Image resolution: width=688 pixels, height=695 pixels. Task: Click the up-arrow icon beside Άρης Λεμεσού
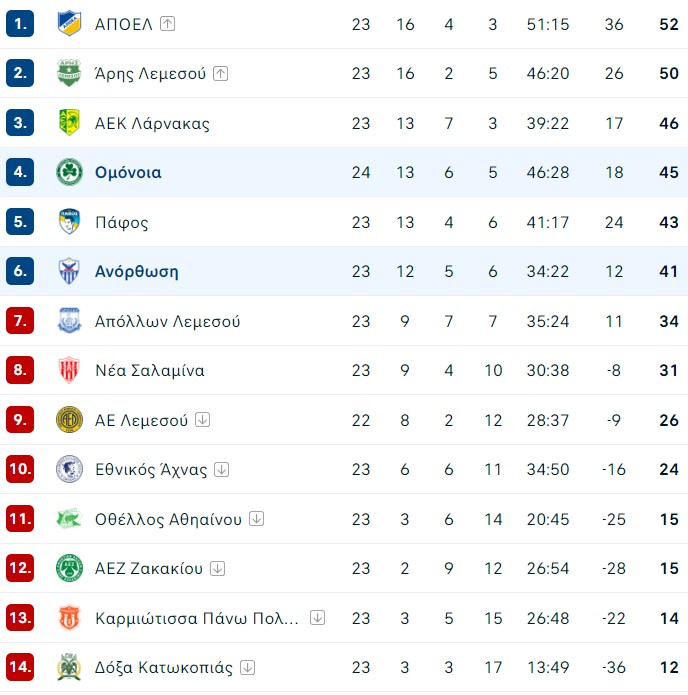click(x=220, y=73)
